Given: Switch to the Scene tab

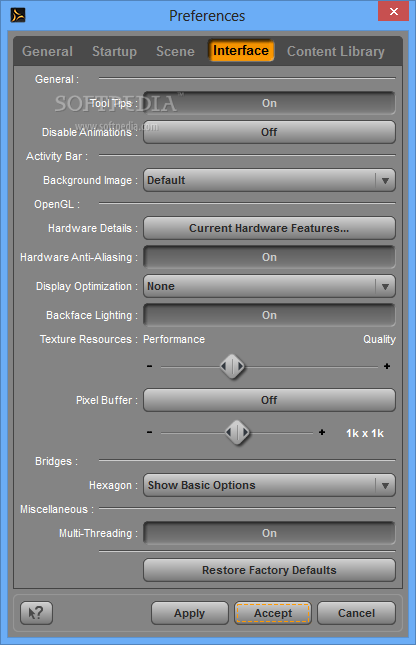Looking at the screenshot, I should pos(175,51).
